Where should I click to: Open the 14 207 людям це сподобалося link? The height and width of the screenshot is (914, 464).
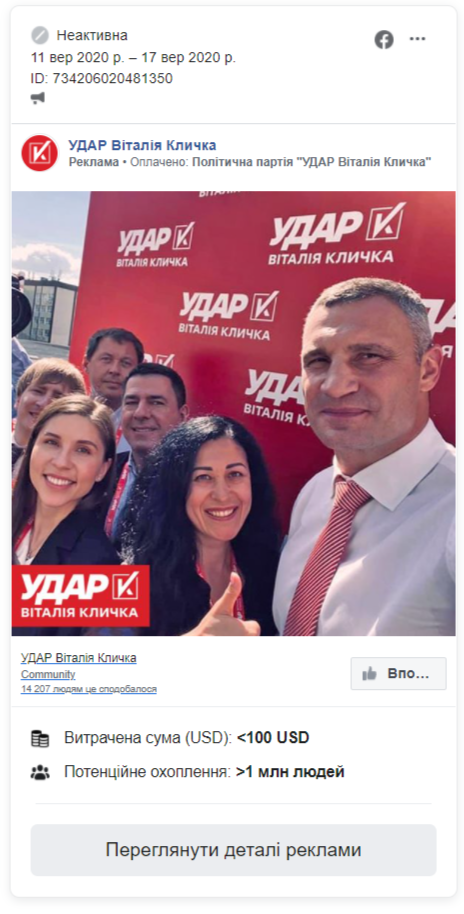(89, 689)
